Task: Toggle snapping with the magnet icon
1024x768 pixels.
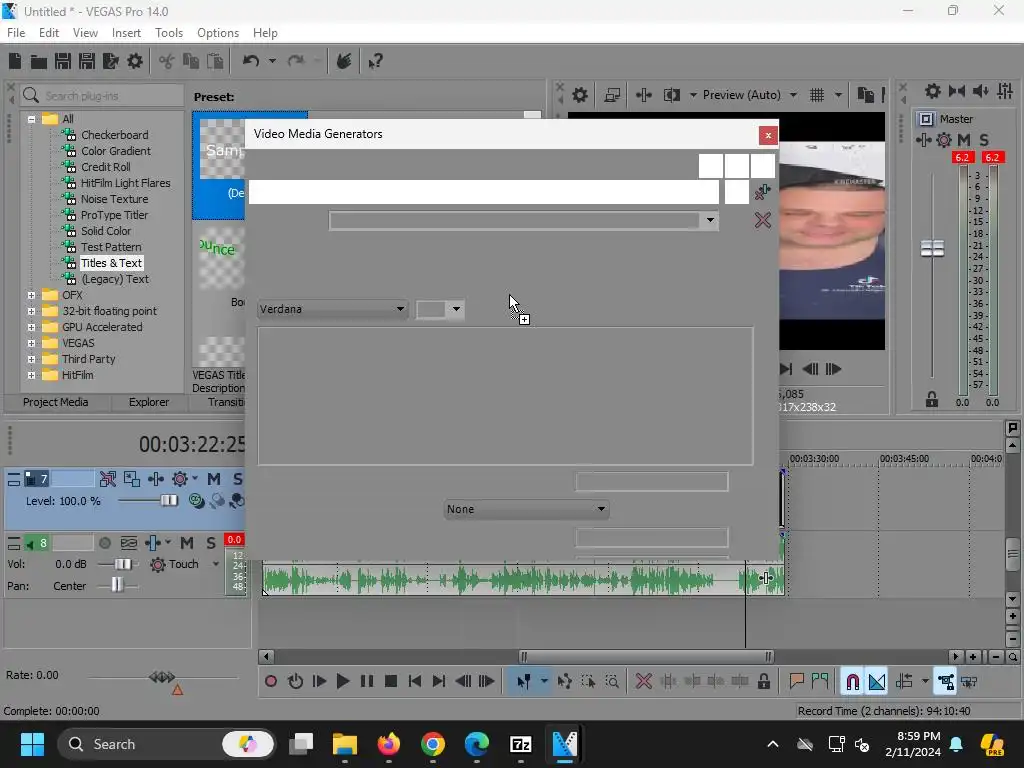Action: [x=852, y=682]
